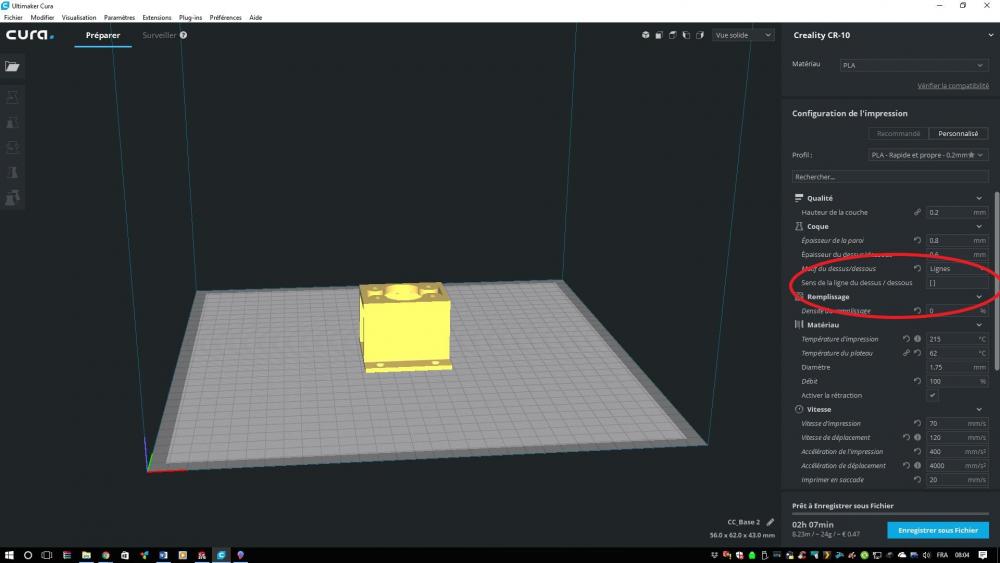Switch to front camera view icon
The image size is (1000, 563).
point(659,35)
